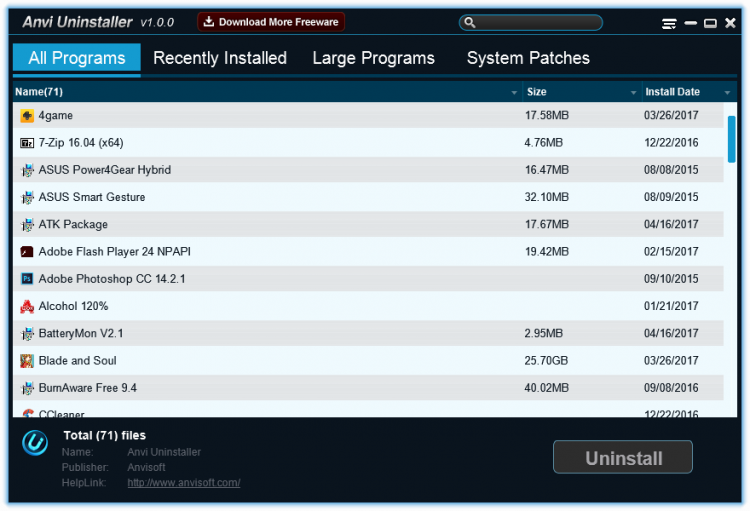Show the System Patches tab
This screenshot has width=750, height=511.
[528, 58]
